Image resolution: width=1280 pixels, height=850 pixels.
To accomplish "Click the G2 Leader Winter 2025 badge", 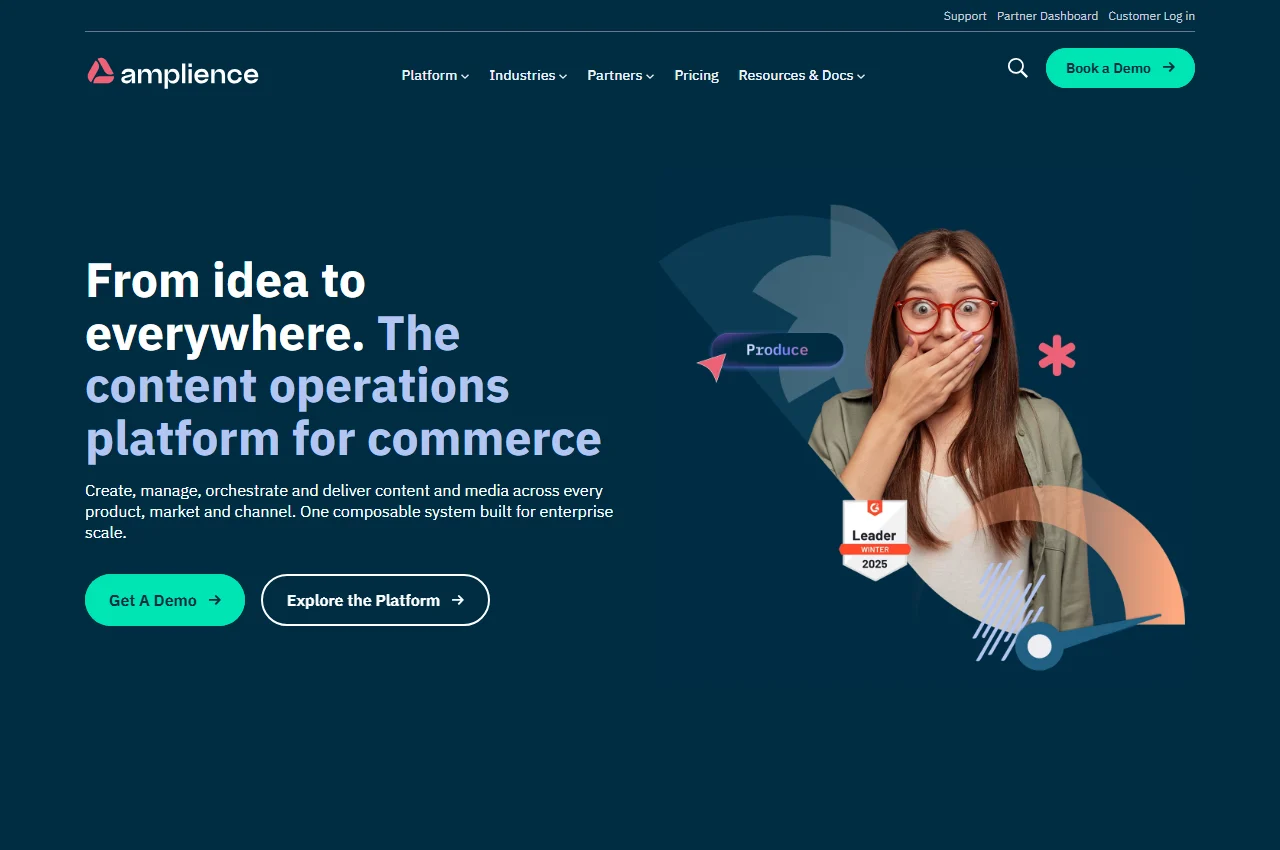I will click(874, 540).
